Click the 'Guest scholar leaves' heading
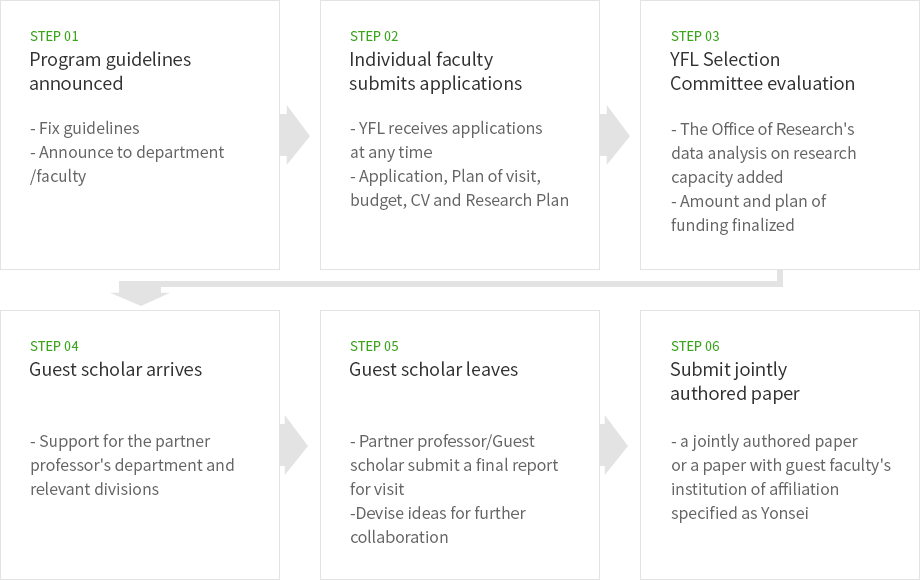 [434, 369]
